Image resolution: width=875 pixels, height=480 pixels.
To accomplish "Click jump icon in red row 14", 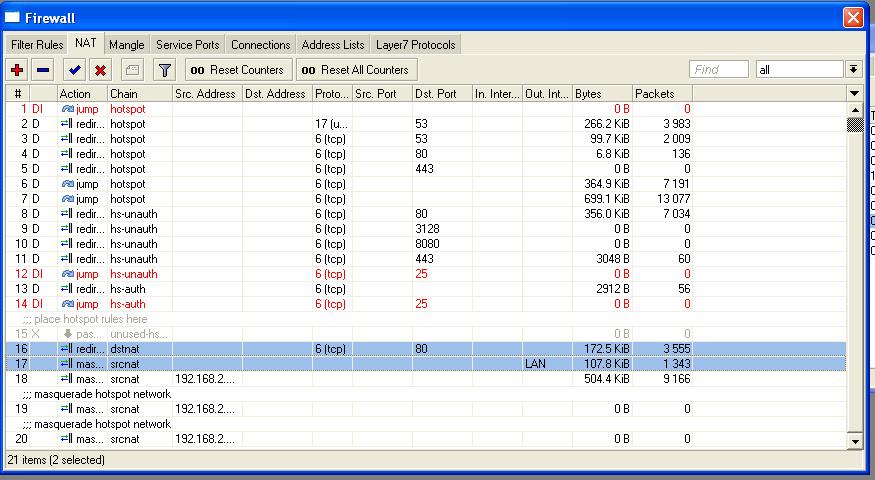I will pos(68,304).
